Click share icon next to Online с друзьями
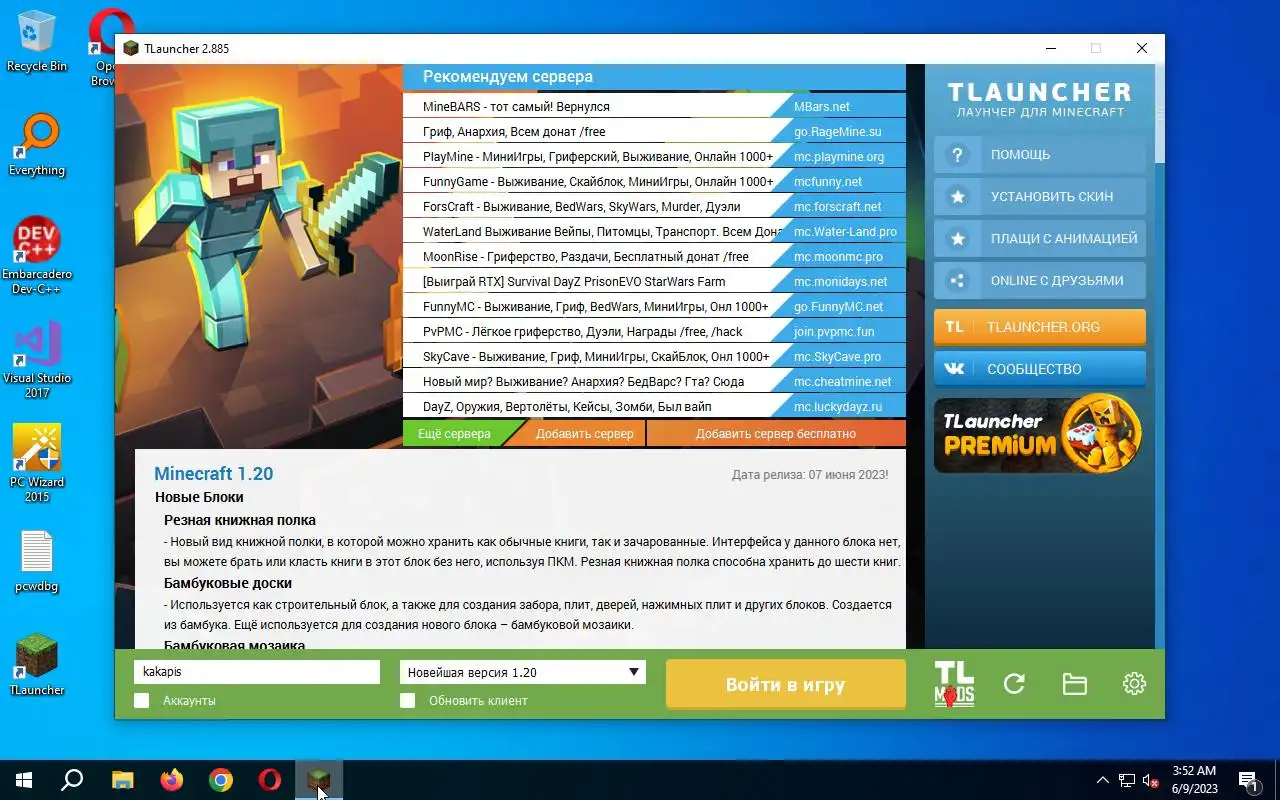 tap(957, 281)
